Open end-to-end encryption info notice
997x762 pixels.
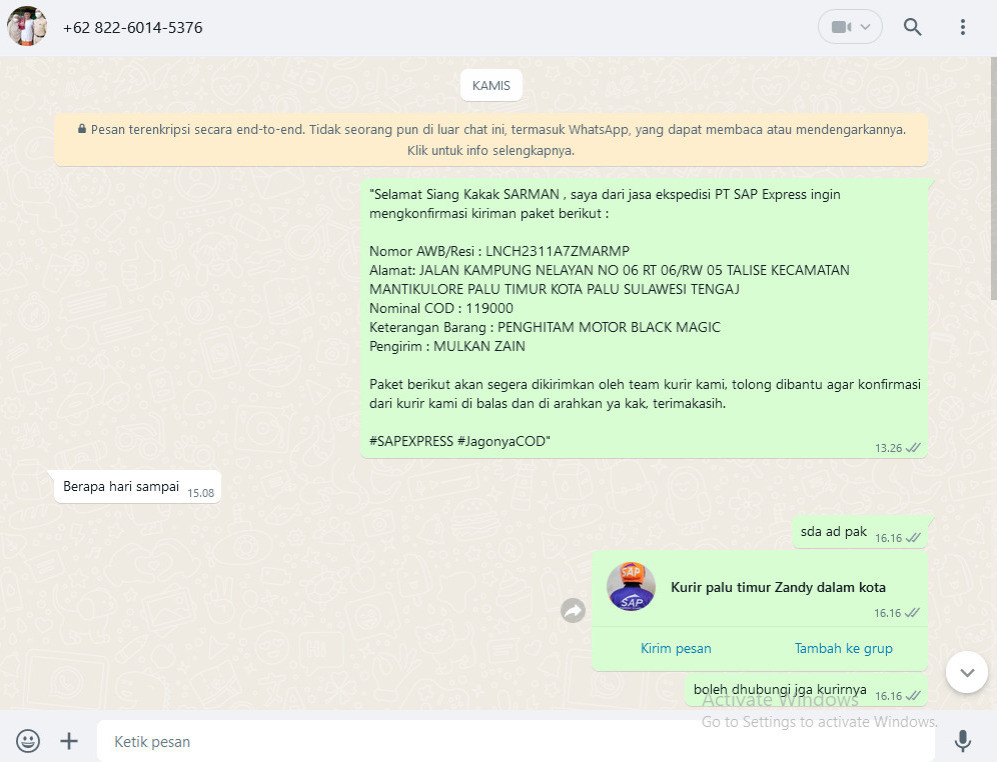tap(491, 140)
